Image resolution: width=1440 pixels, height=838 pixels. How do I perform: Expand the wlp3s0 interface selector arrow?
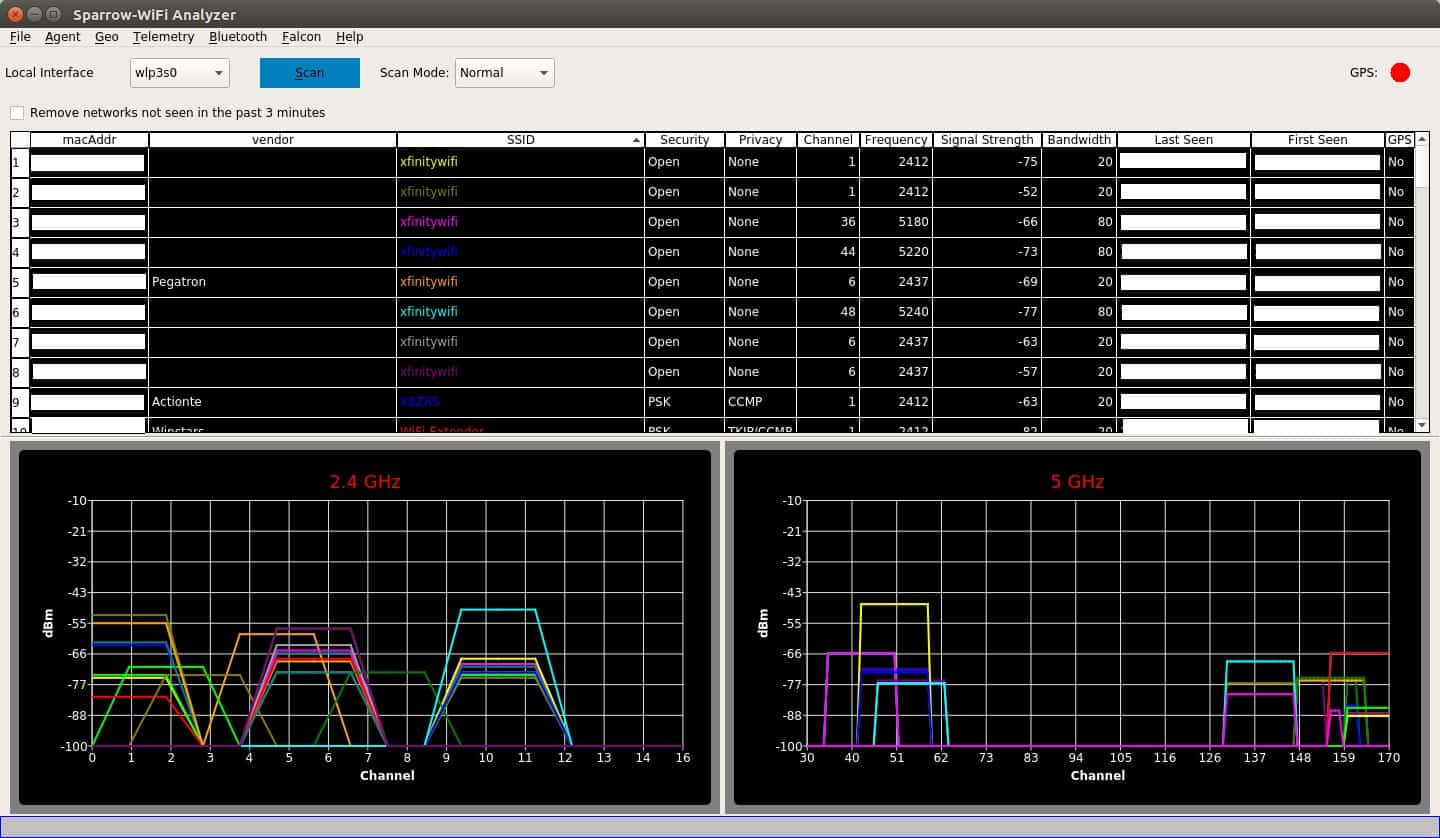(216, 72)
